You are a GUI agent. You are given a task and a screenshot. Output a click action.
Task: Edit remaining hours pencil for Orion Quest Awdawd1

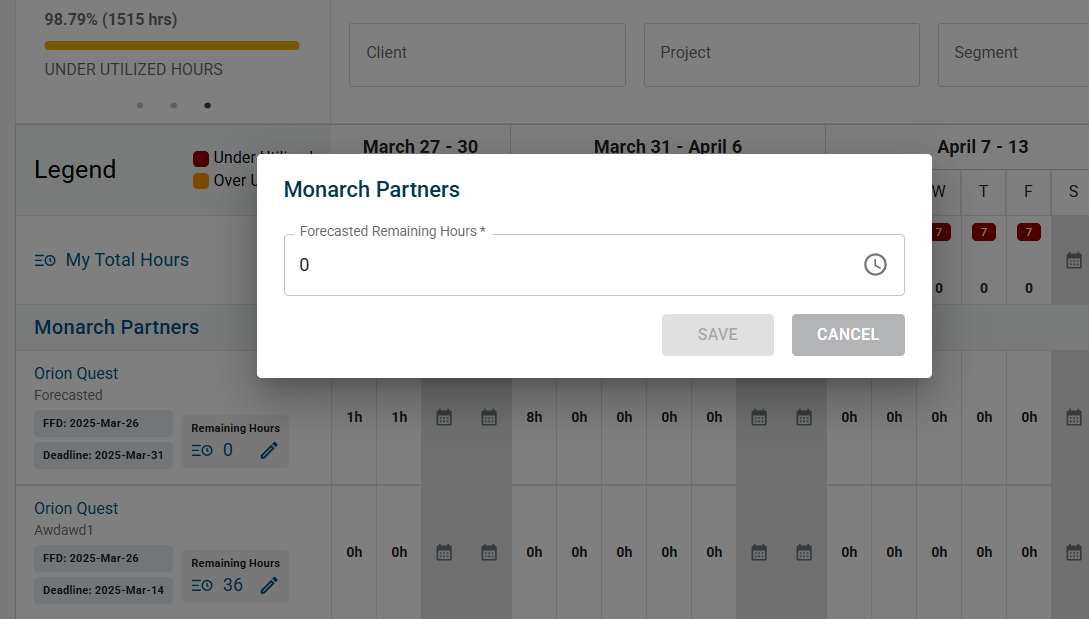269,585
